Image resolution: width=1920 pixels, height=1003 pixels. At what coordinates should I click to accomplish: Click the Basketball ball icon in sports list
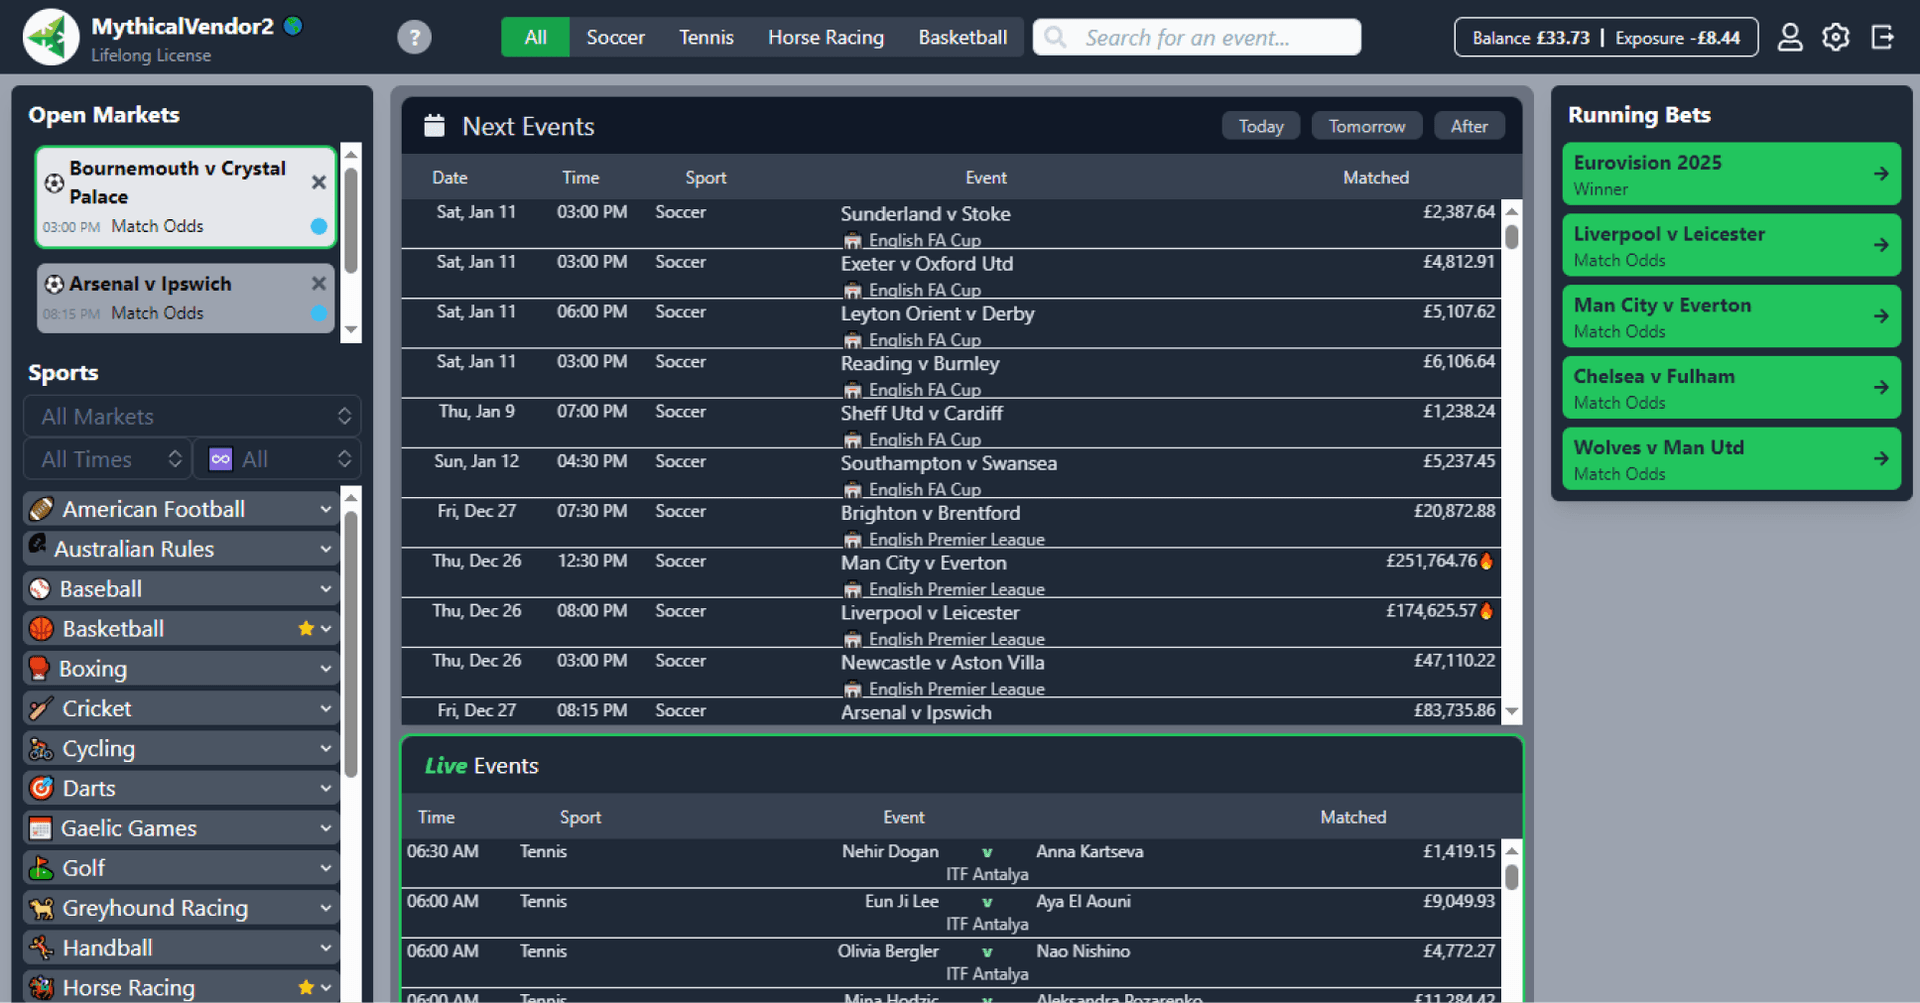click(x=41, y=629)
